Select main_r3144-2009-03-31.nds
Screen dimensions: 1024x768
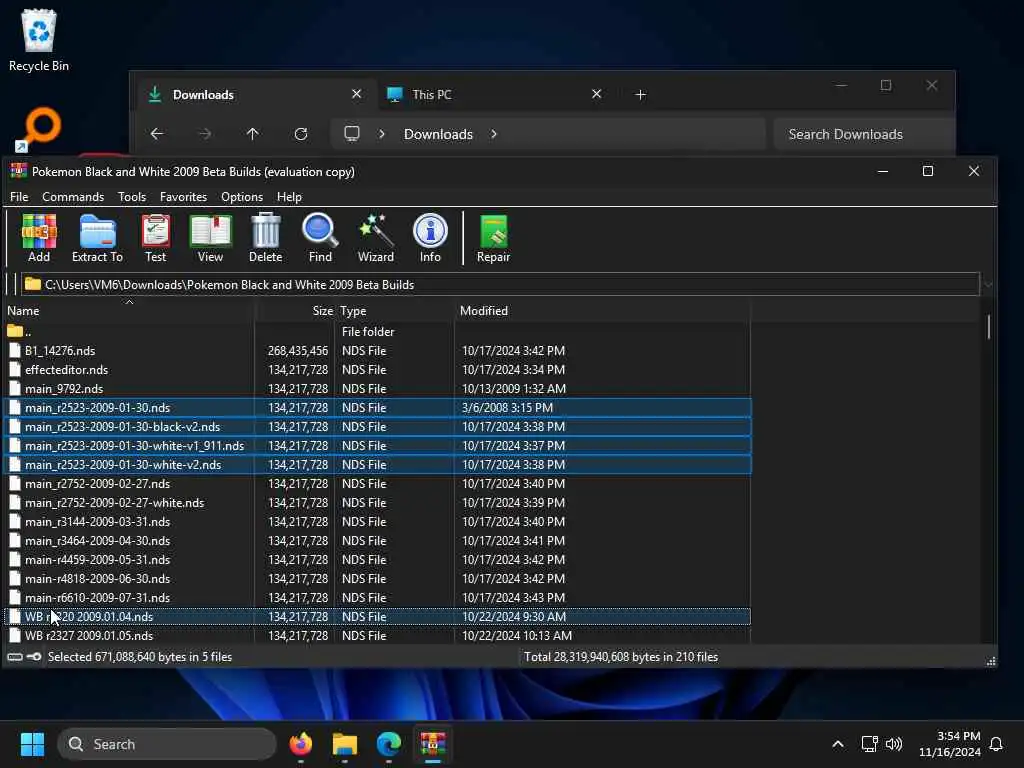377,522
